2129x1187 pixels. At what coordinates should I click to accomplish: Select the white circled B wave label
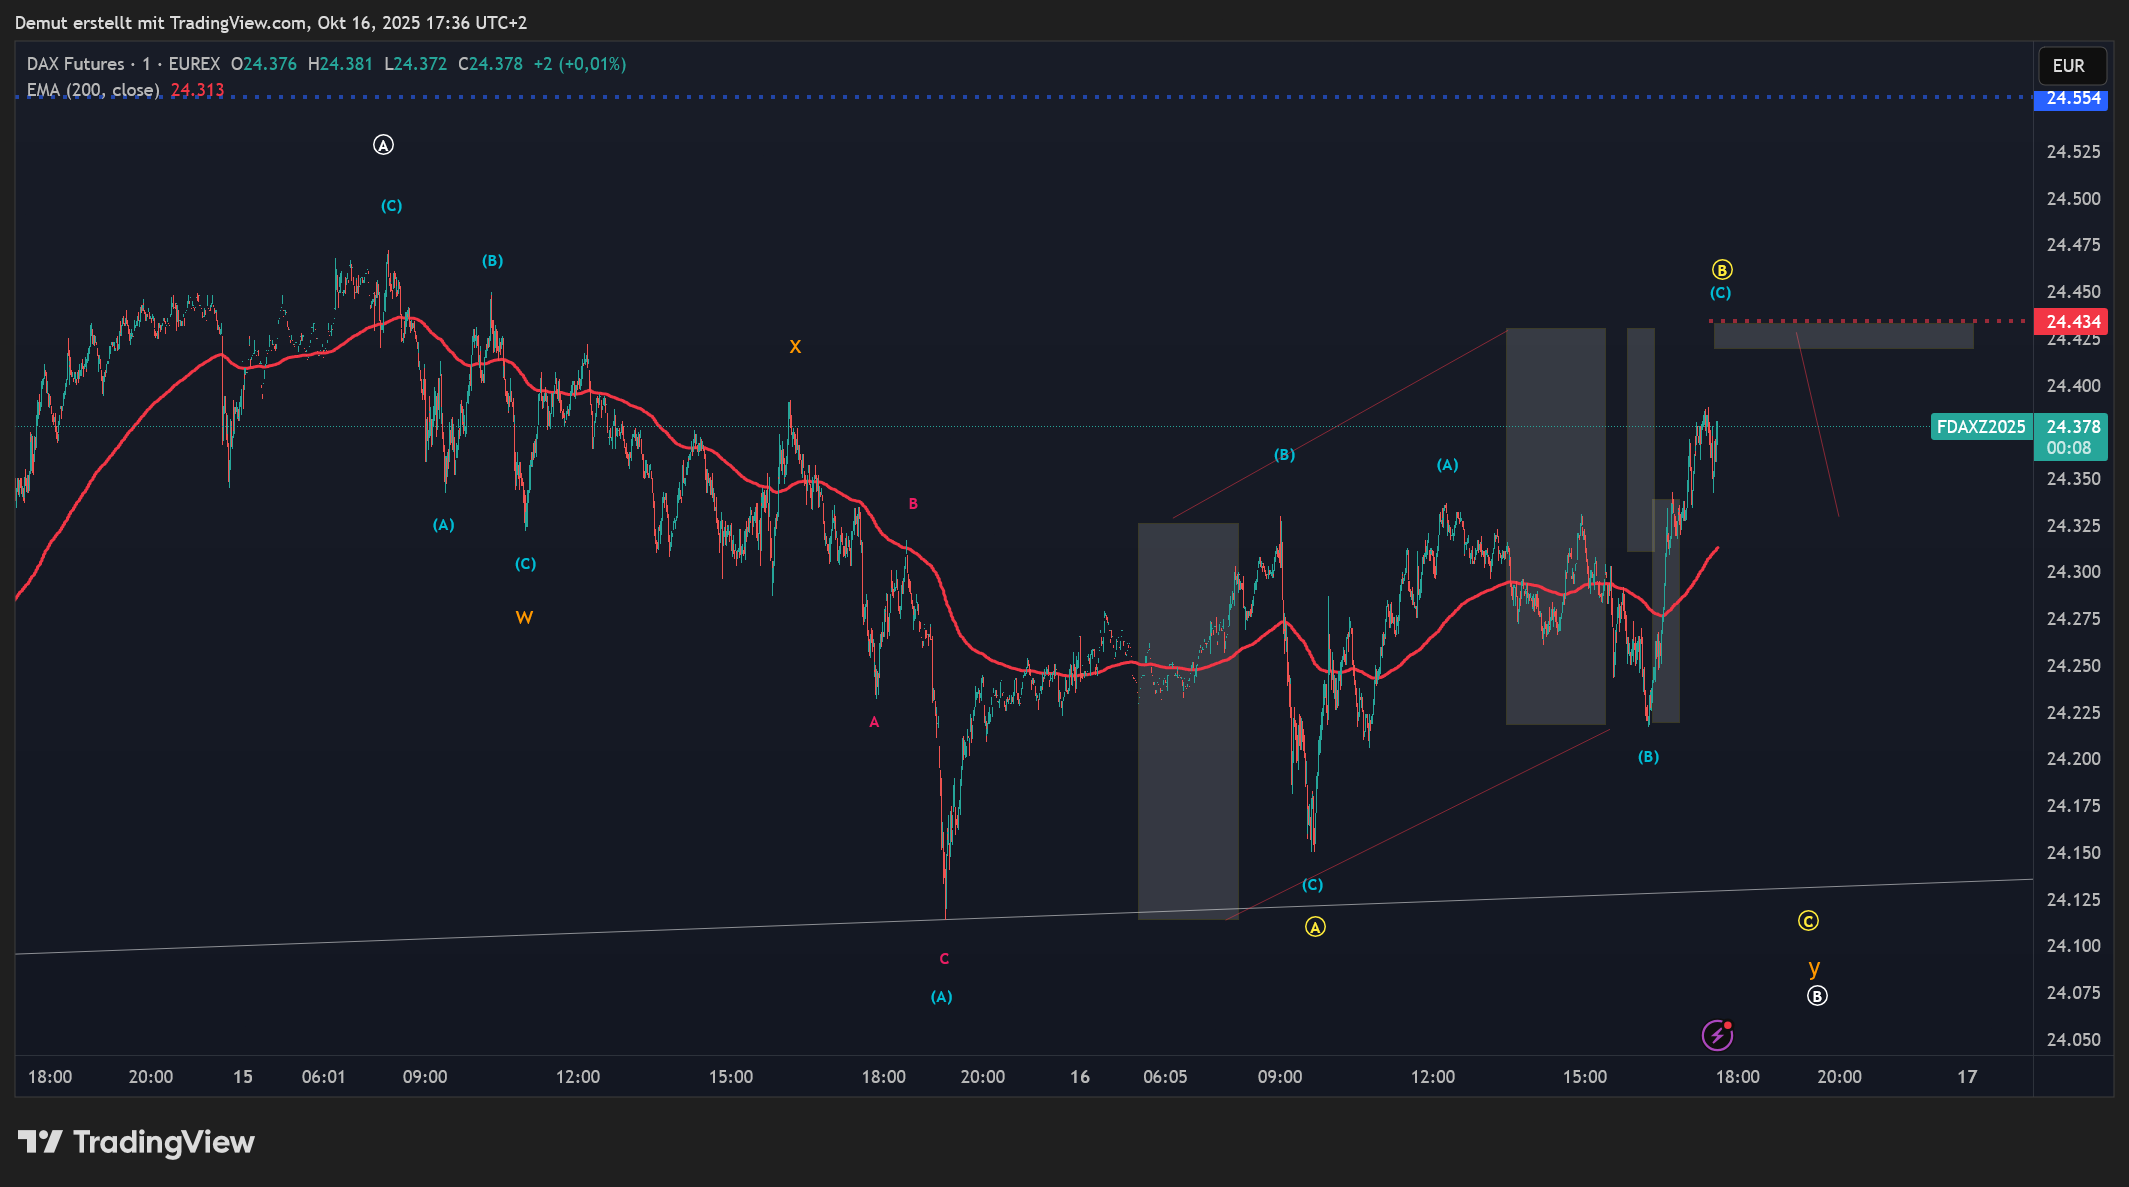point(1817,996)
